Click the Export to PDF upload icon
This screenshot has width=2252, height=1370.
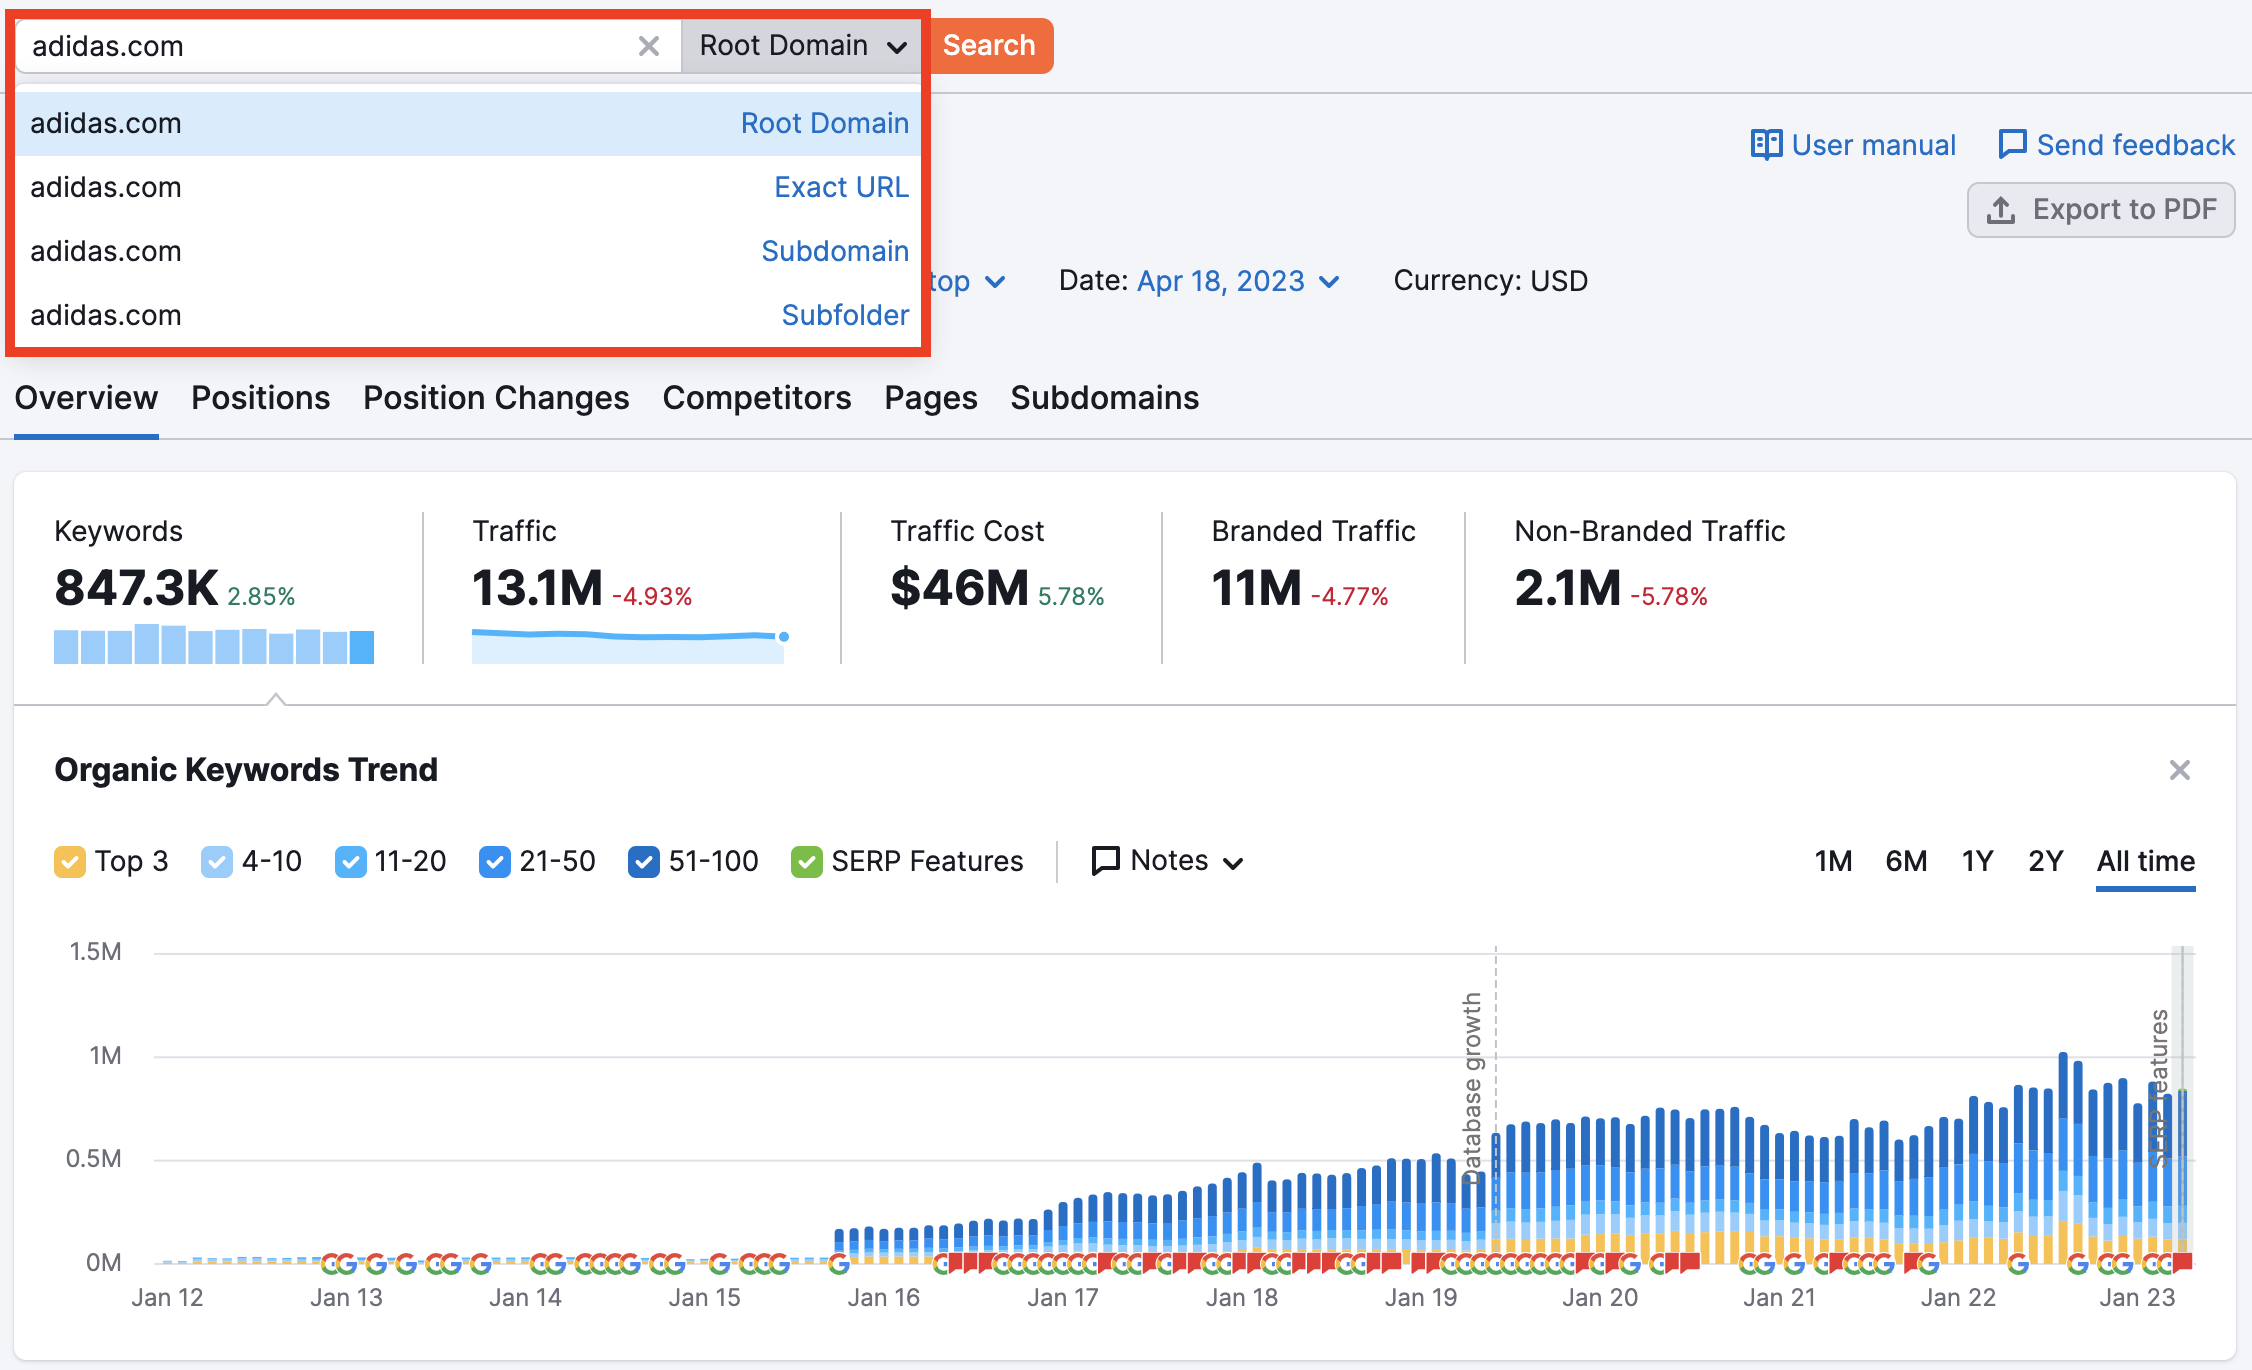pos(2000,210)
